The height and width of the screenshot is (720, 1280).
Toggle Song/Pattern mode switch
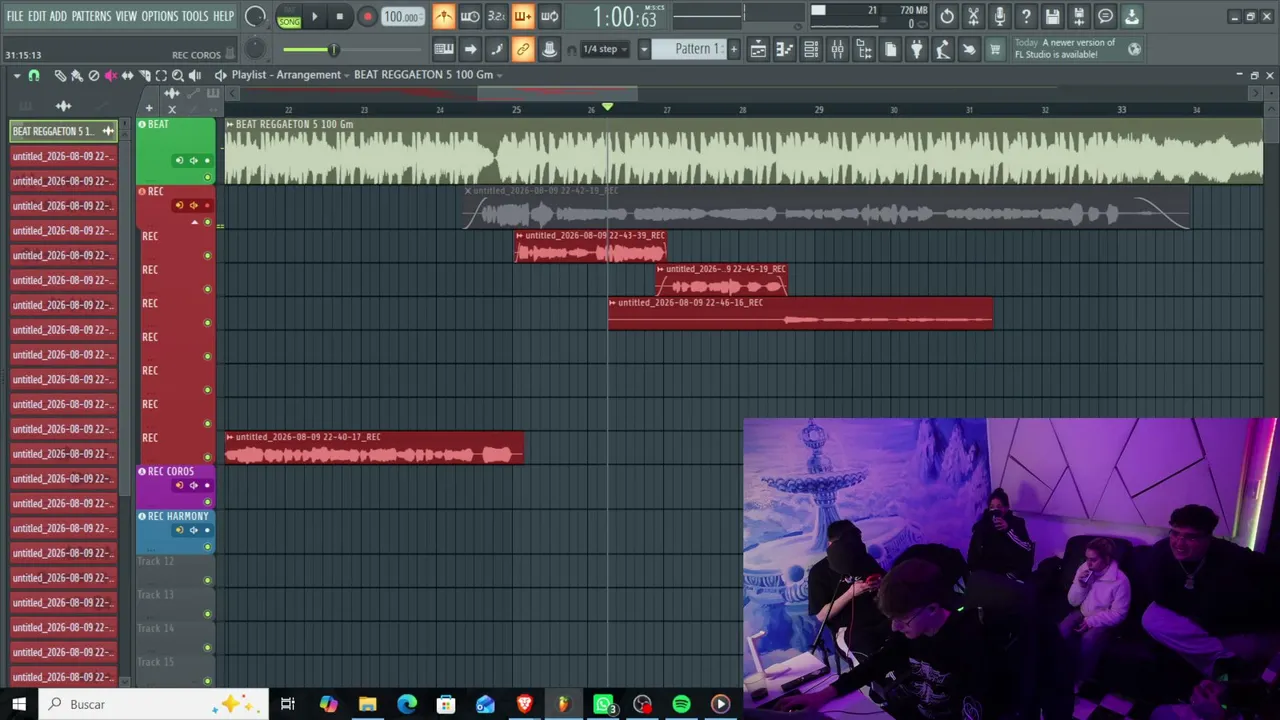pos(289,17)
